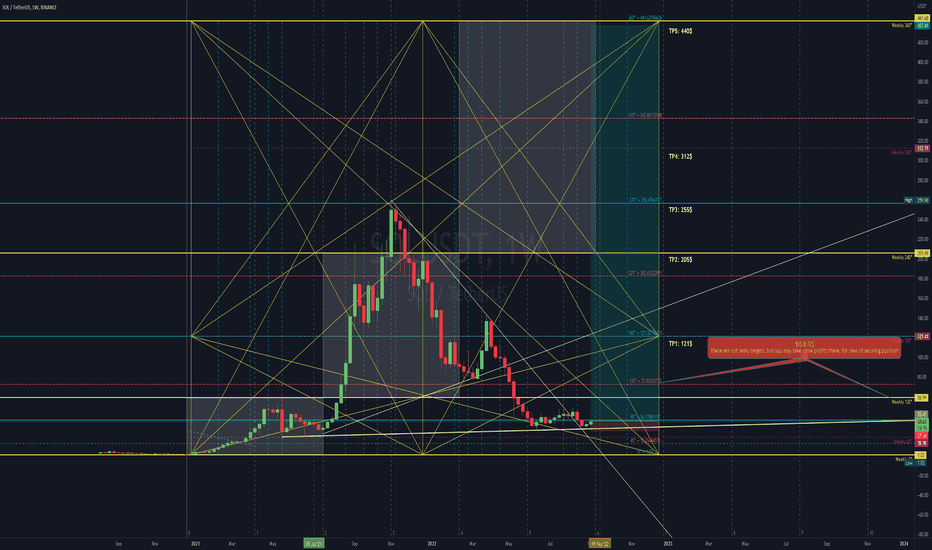Click the Weekly 120° line label

(x=902, y=402)
